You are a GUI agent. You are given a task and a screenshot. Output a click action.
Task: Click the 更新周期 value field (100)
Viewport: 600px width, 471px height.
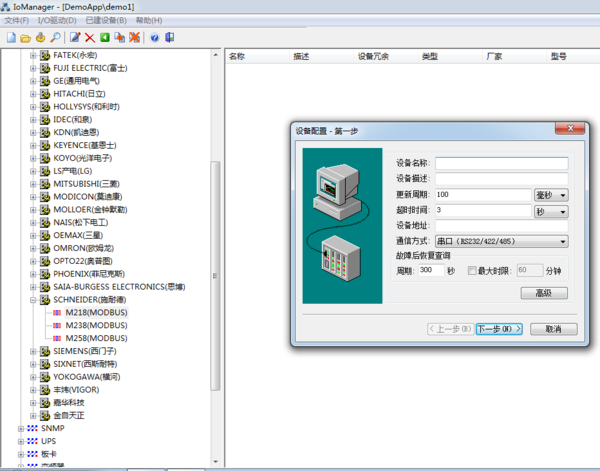483,195
